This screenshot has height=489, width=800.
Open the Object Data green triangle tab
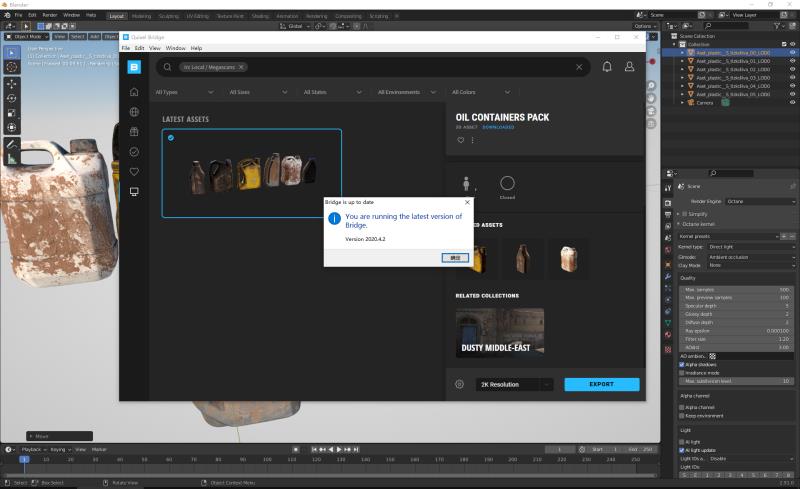click(x=668, y=323)
